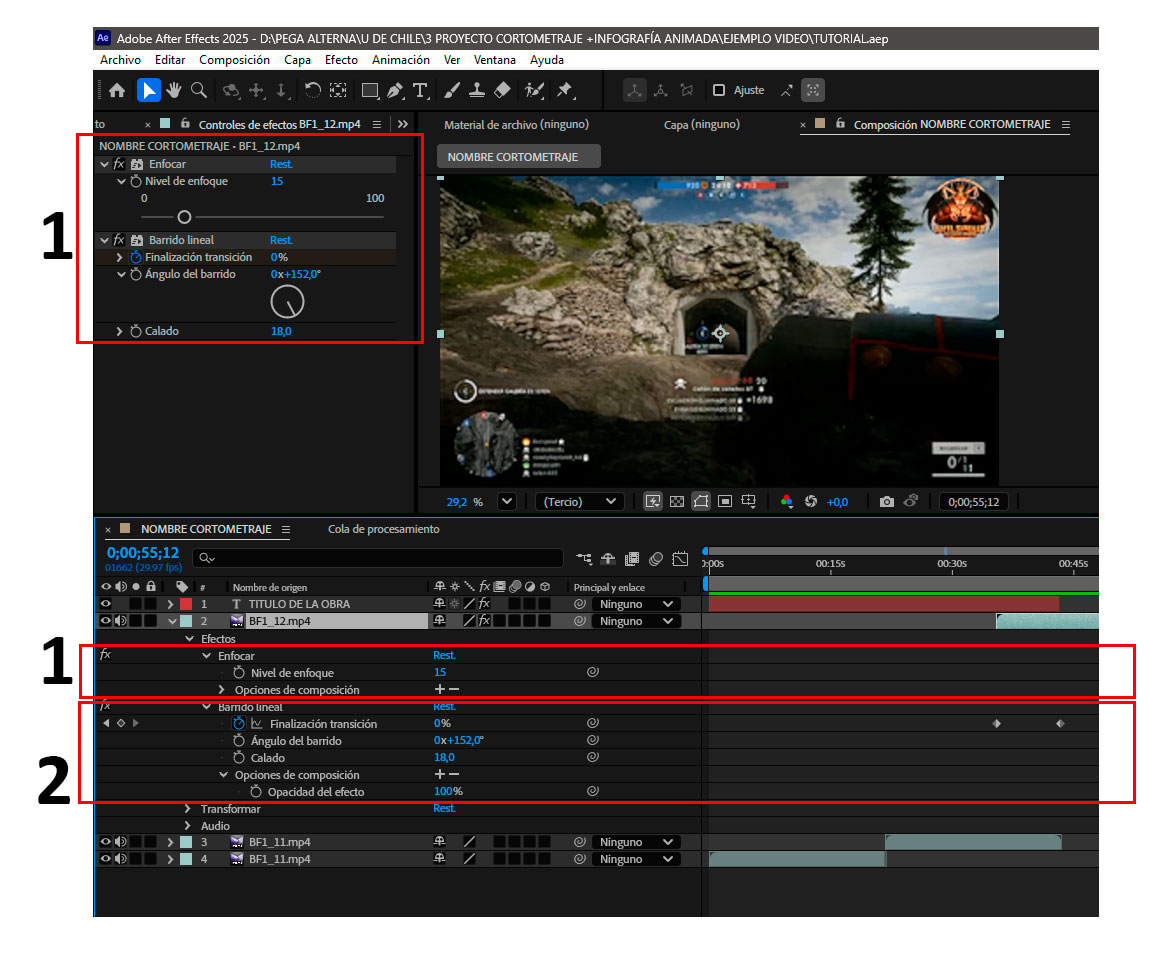Viewport: 1150px width, 959px height.
Task: Select the Roto Brush tool
Action: [x=534, y=90]
